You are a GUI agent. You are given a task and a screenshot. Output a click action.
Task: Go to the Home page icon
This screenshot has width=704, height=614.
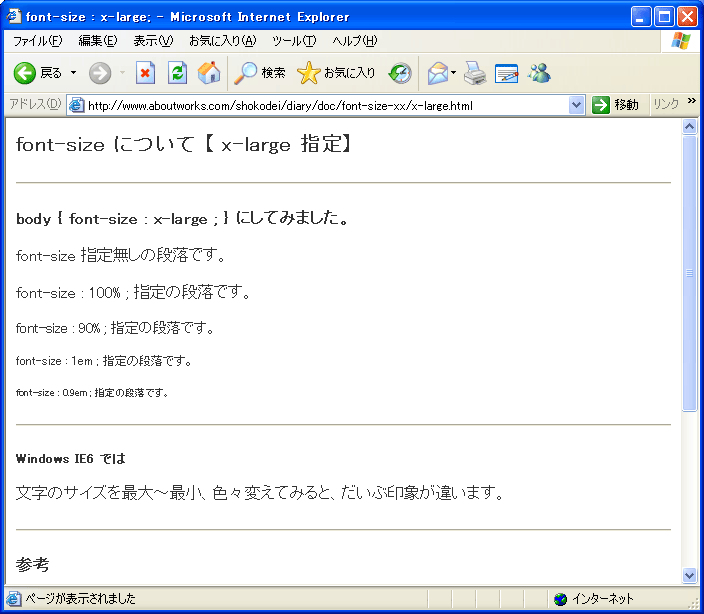(x=209, y=73)
